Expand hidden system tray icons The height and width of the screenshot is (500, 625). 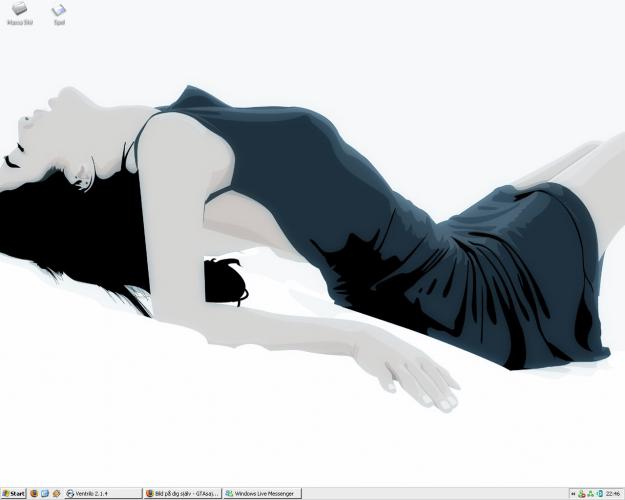572,494
